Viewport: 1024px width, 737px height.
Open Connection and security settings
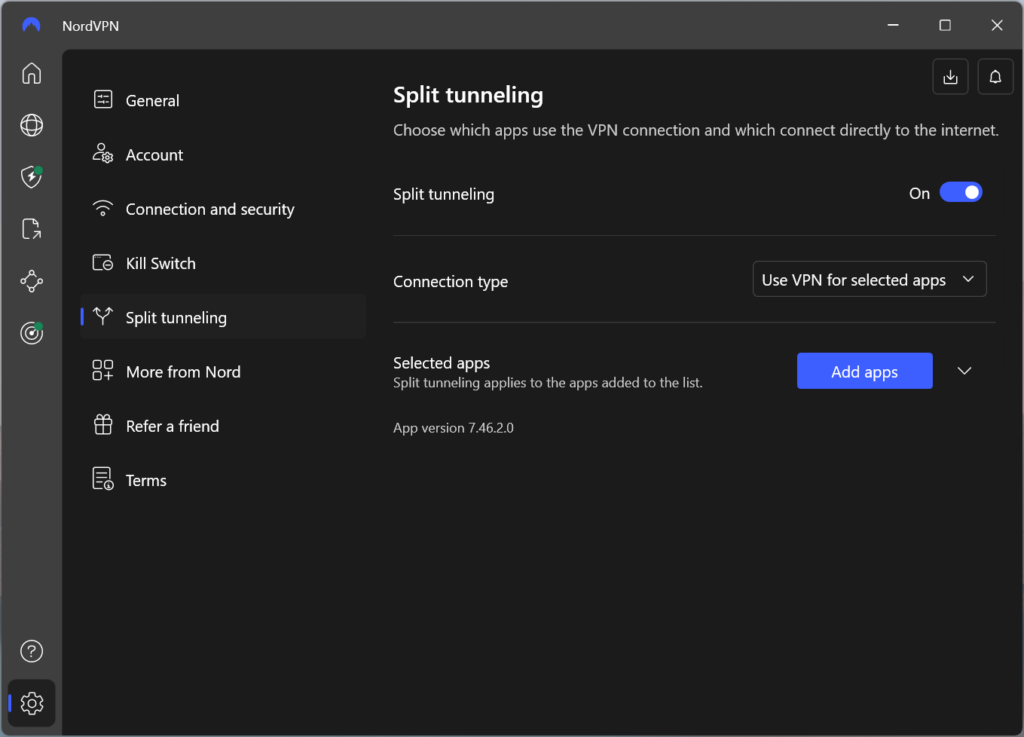click(223, 209)
